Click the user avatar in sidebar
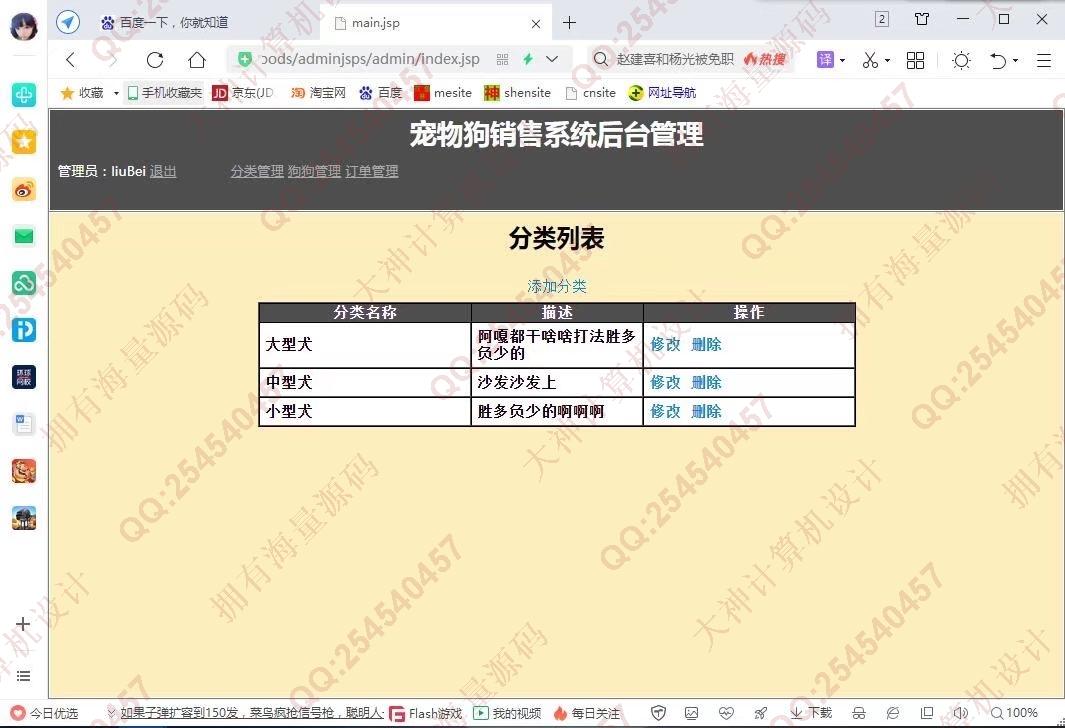This screenshot has height=728, width=1065. pyautogui.click(x=24, y=26)
